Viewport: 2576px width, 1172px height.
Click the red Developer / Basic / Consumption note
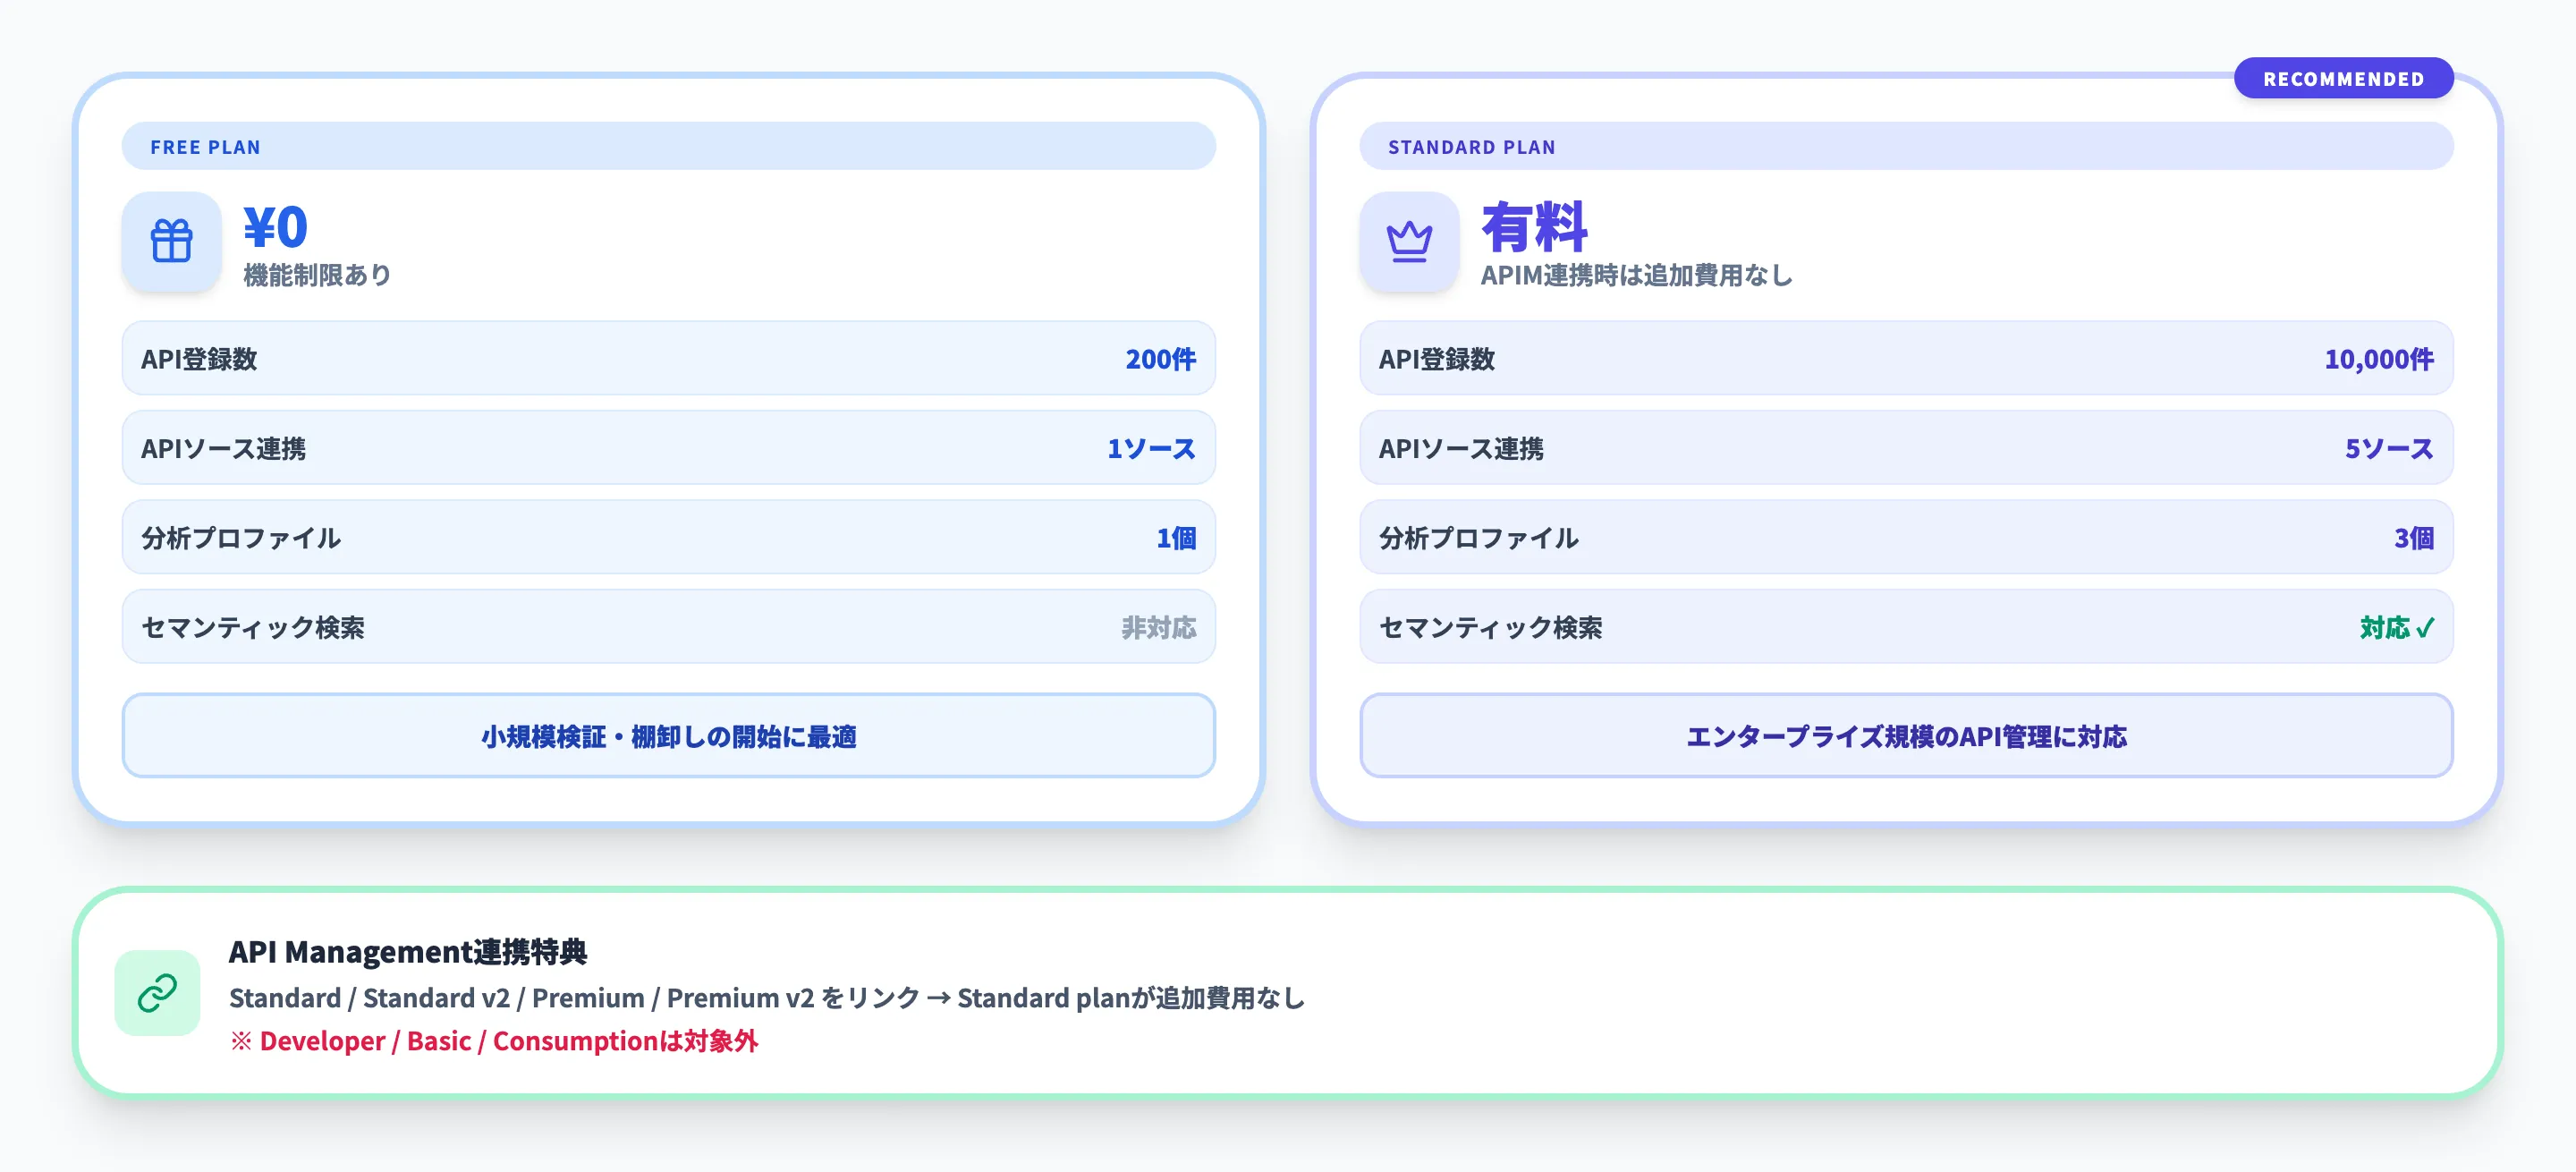tap(494, 1041)
